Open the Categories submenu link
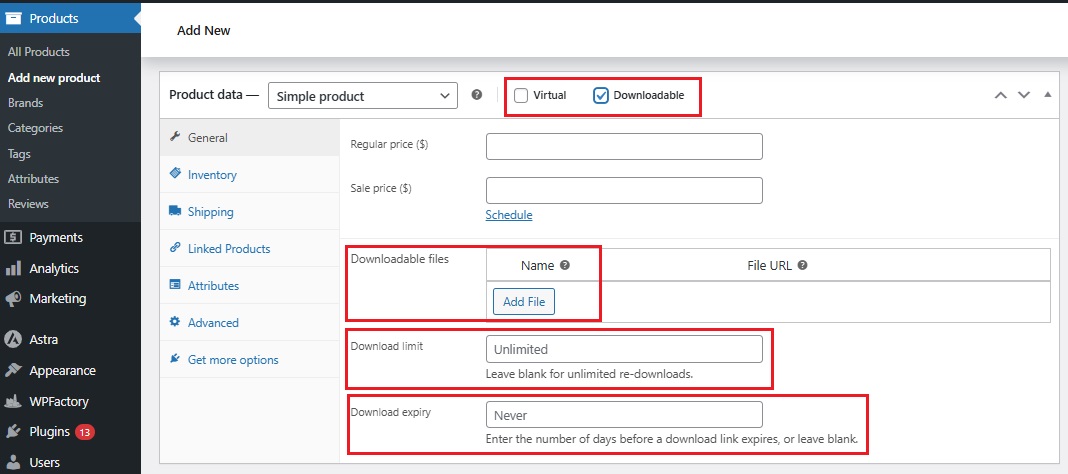This screenshot has height=474, width=1068. tap(35, 128)
